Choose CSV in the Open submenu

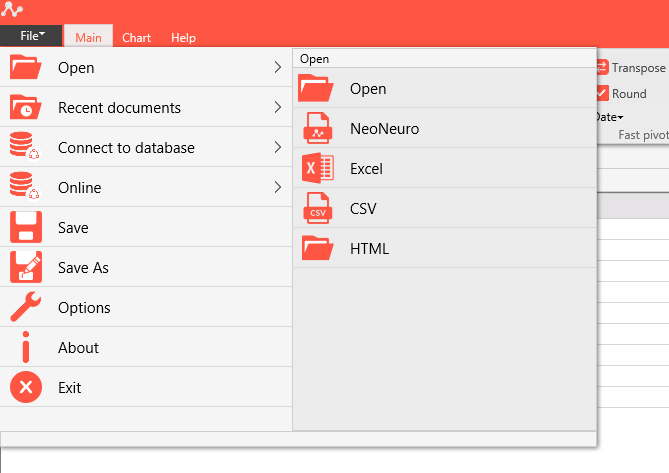[445, 209]
